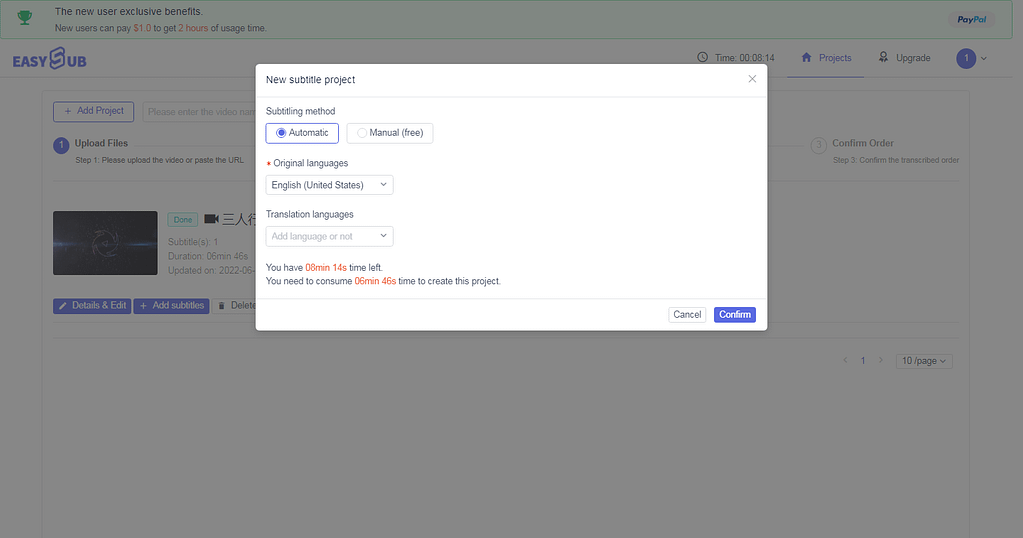Open the user avatar badge
Viewport: 1023px width, 538px height.
[x=966, y=58]
